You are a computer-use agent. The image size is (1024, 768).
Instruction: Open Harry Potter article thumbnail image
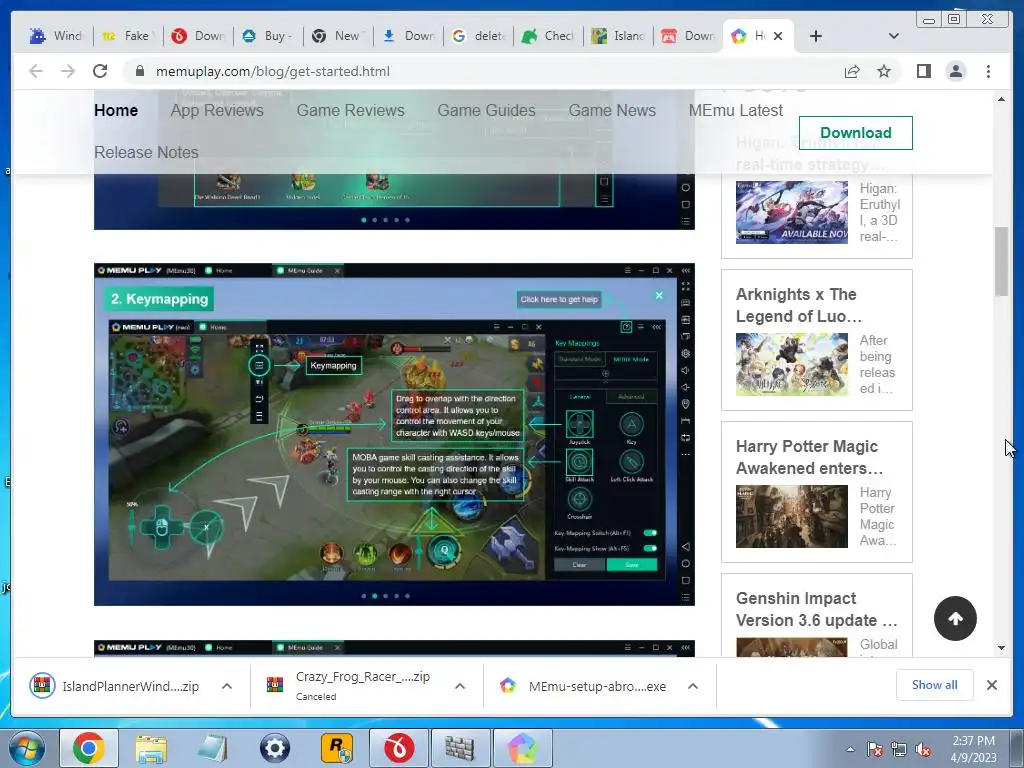(792, 517)
